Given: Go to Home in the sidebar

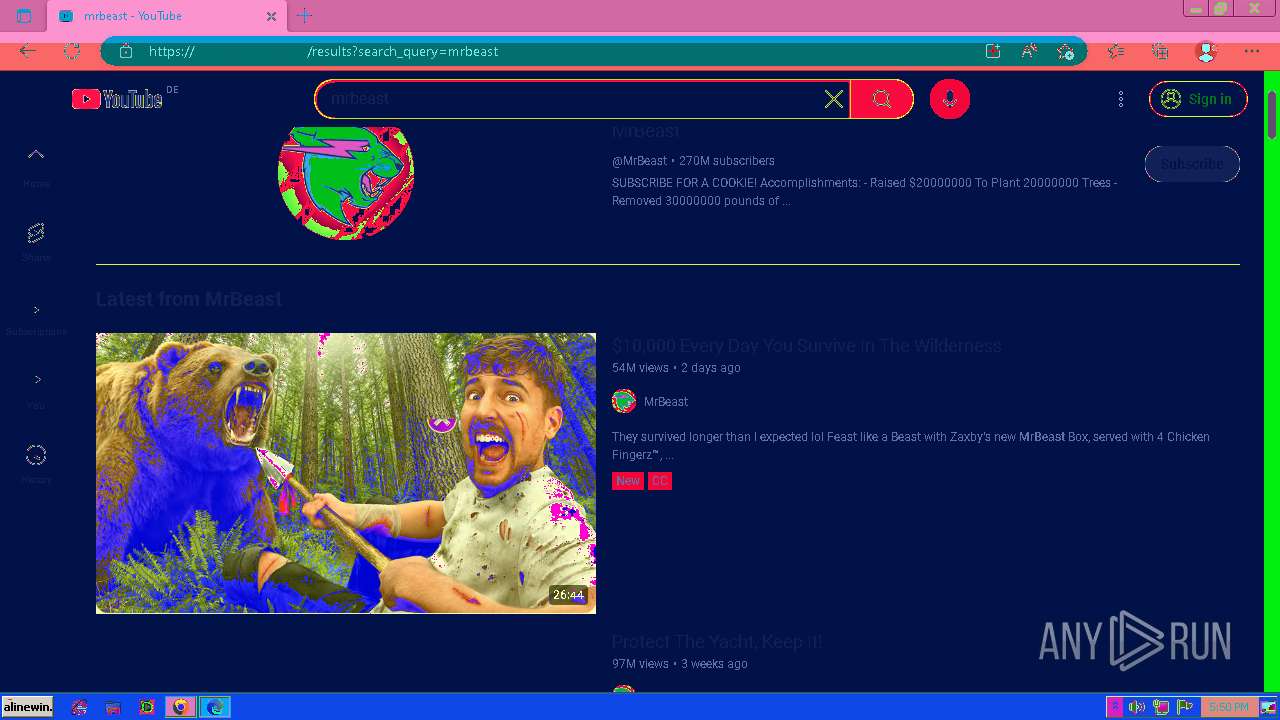Looking at the screenshot, I should (x=36, y=166).
